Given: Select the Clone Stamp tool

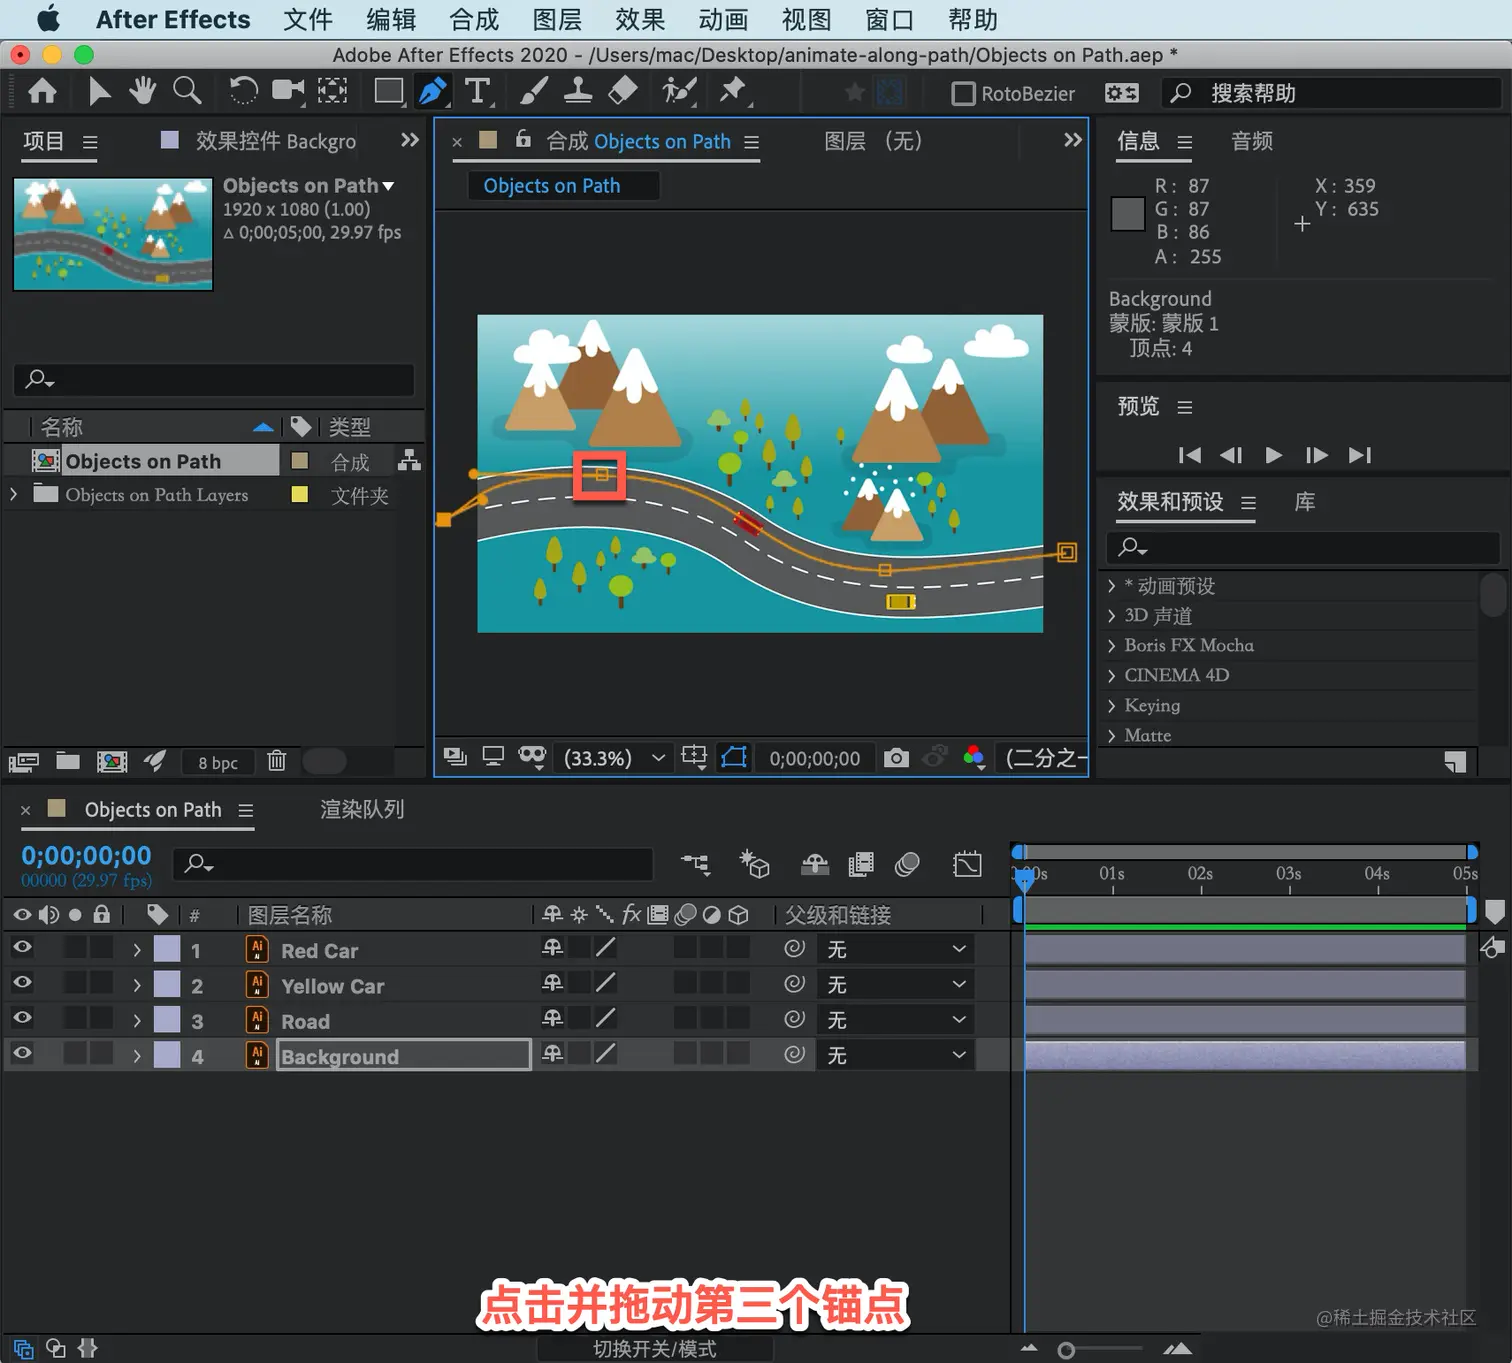Looking at the screenshot, I should pyautogui.click(x=578, y=91).
